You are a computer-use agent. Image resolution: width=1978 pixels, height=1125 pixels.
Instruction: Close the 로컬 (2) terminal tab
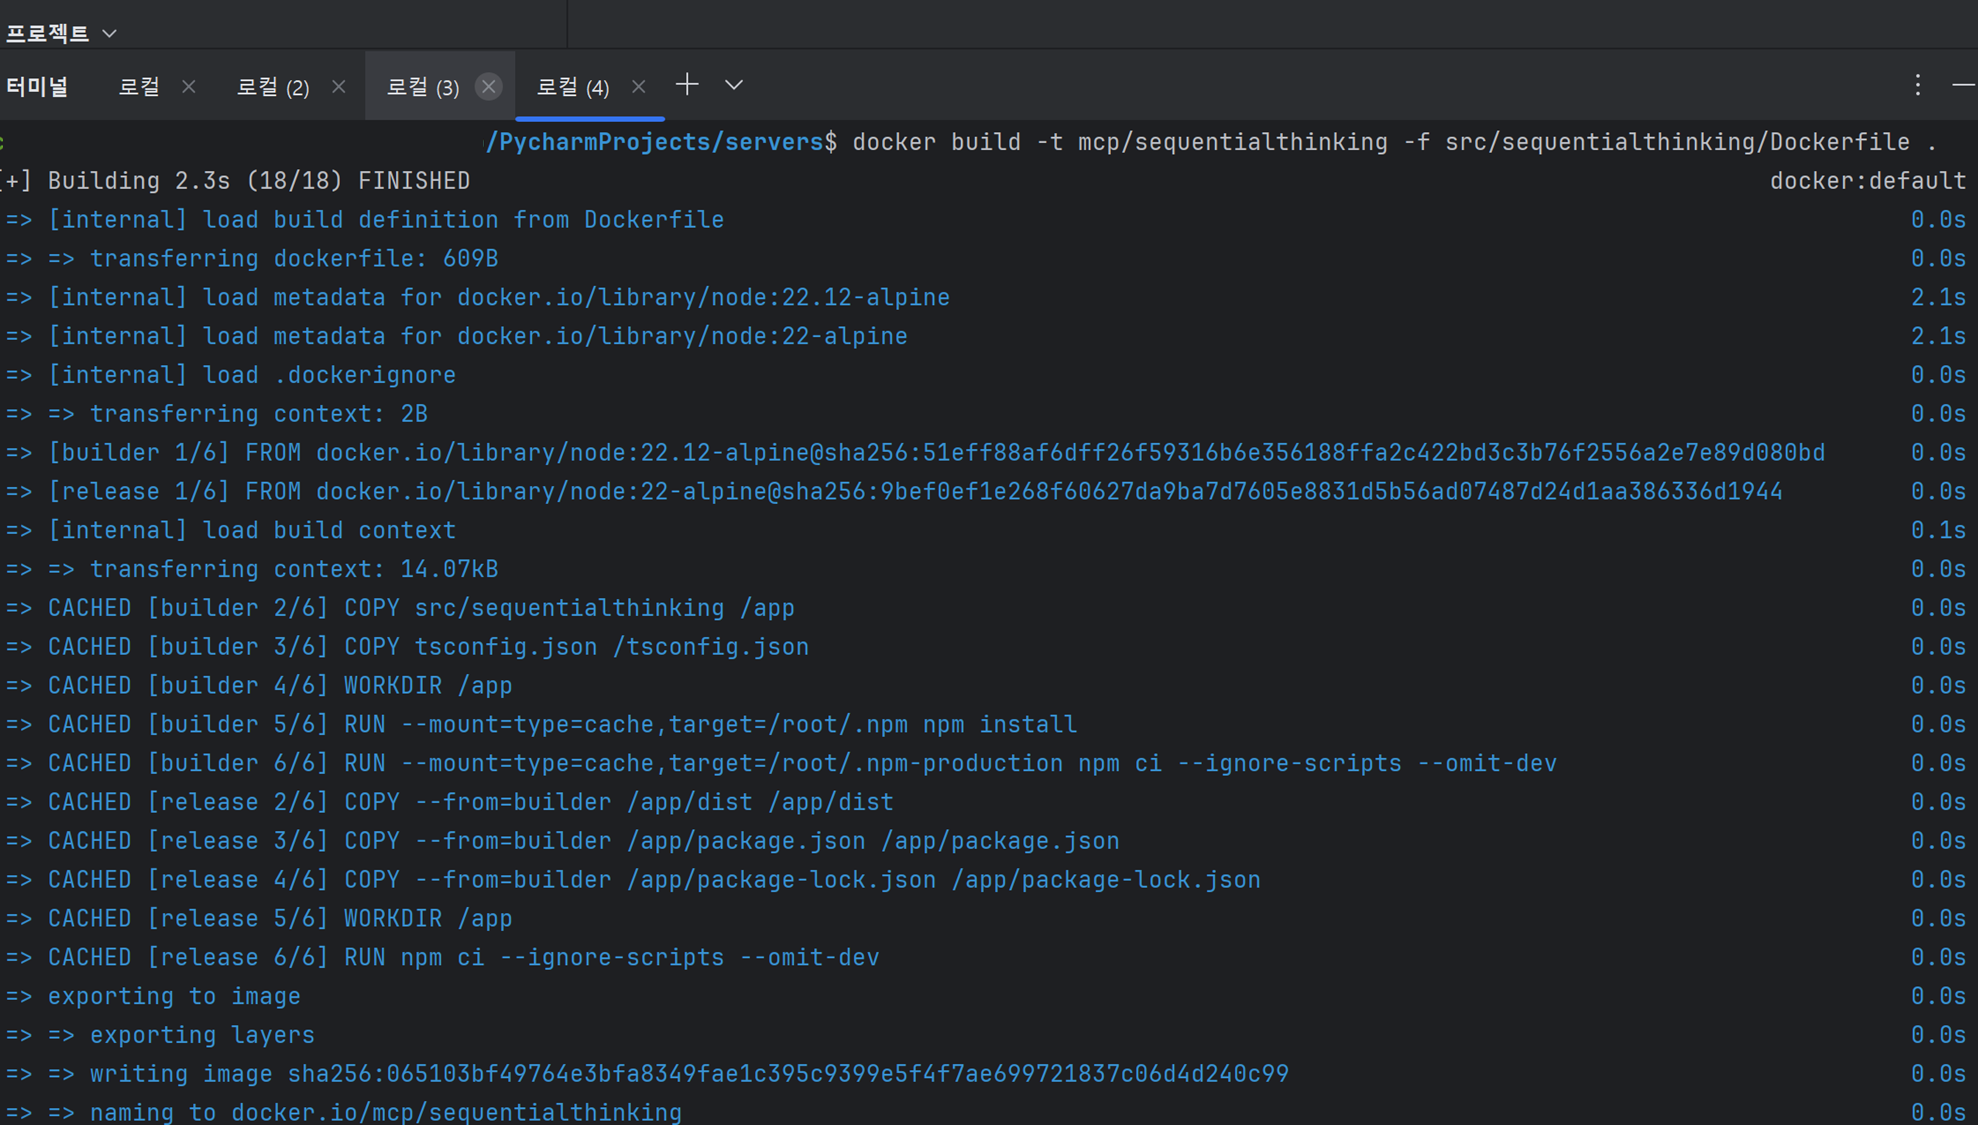tap(339, 87)
